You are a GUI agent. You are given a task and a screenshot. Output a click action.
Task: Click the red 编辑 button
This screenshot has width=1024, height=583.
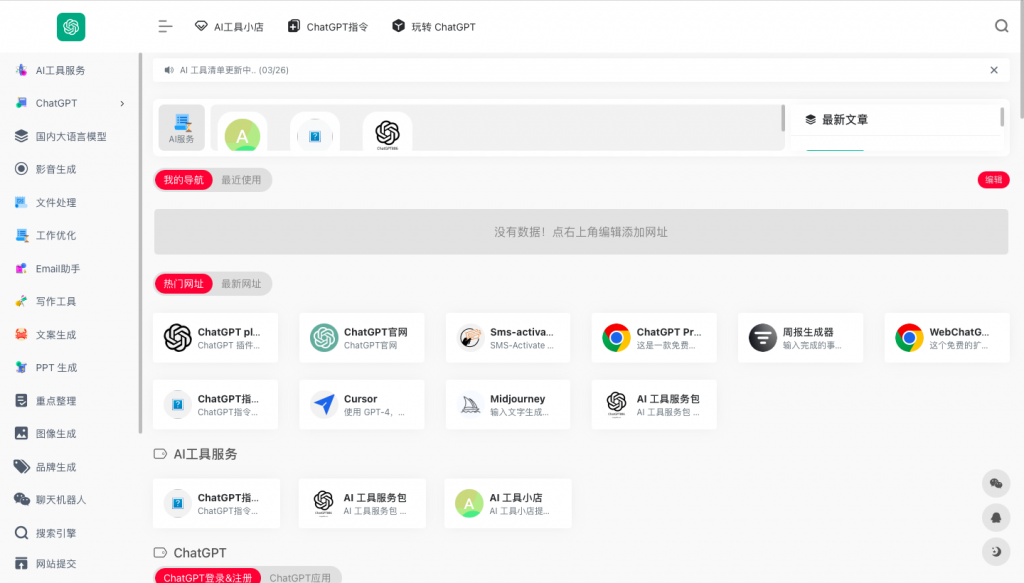pyautogui.click(x=993, y=180)
